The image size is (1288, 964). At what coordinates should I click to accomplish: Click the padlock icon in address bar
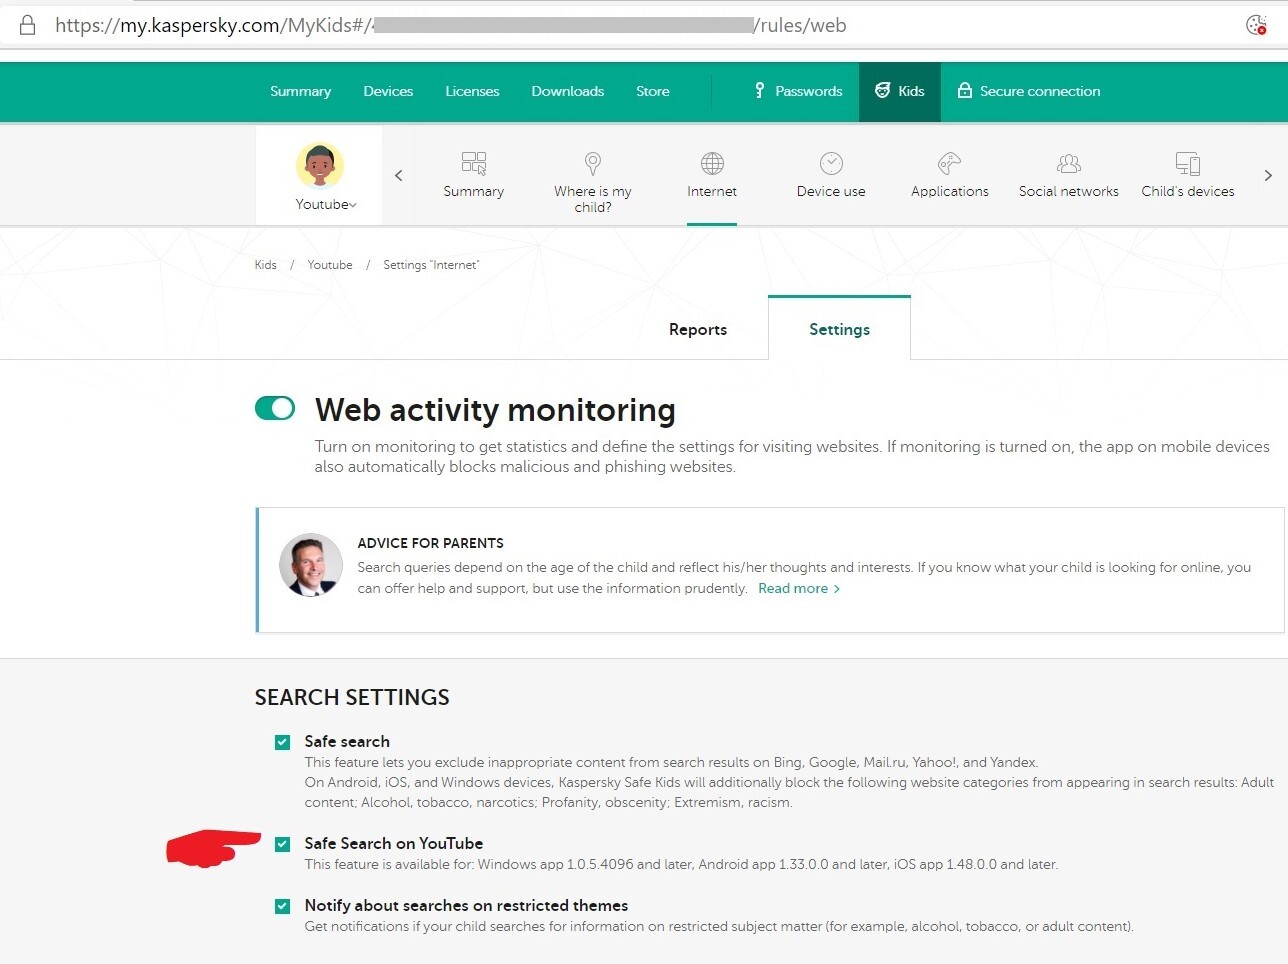(x=28, y=25)
